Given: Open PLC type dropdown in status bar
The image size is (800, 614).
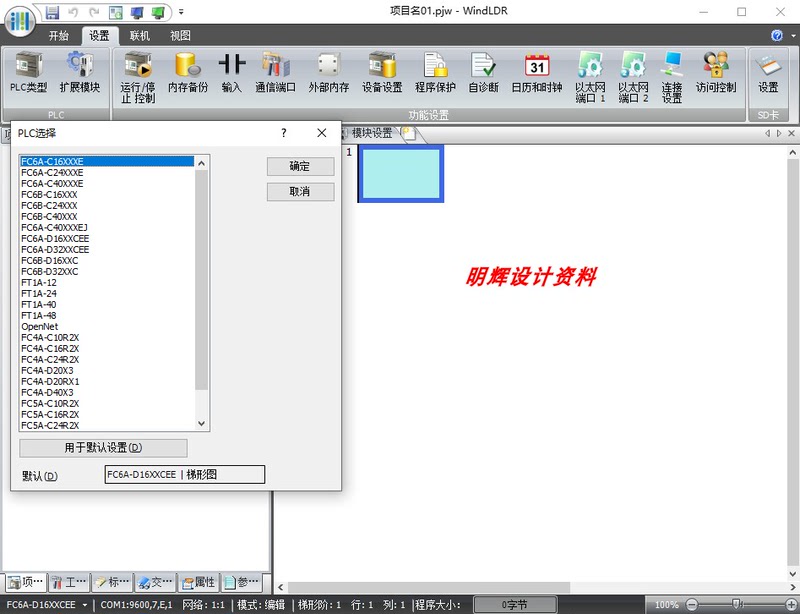Looking at the screenshot, I should click(85, 605).
